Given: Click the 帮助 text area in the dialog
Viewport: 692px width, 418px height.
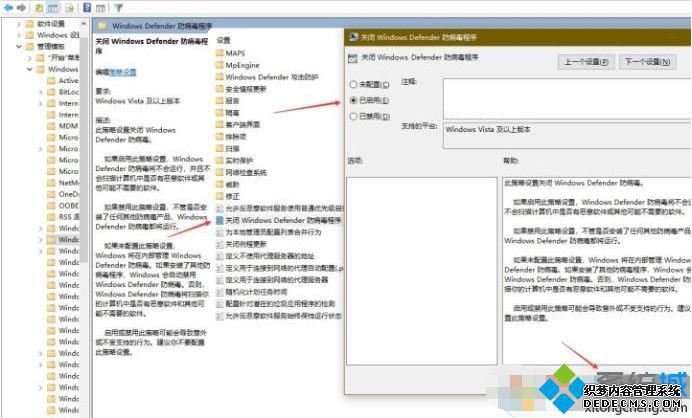Looking at the screenshot, I should click(x=597, y=271).
